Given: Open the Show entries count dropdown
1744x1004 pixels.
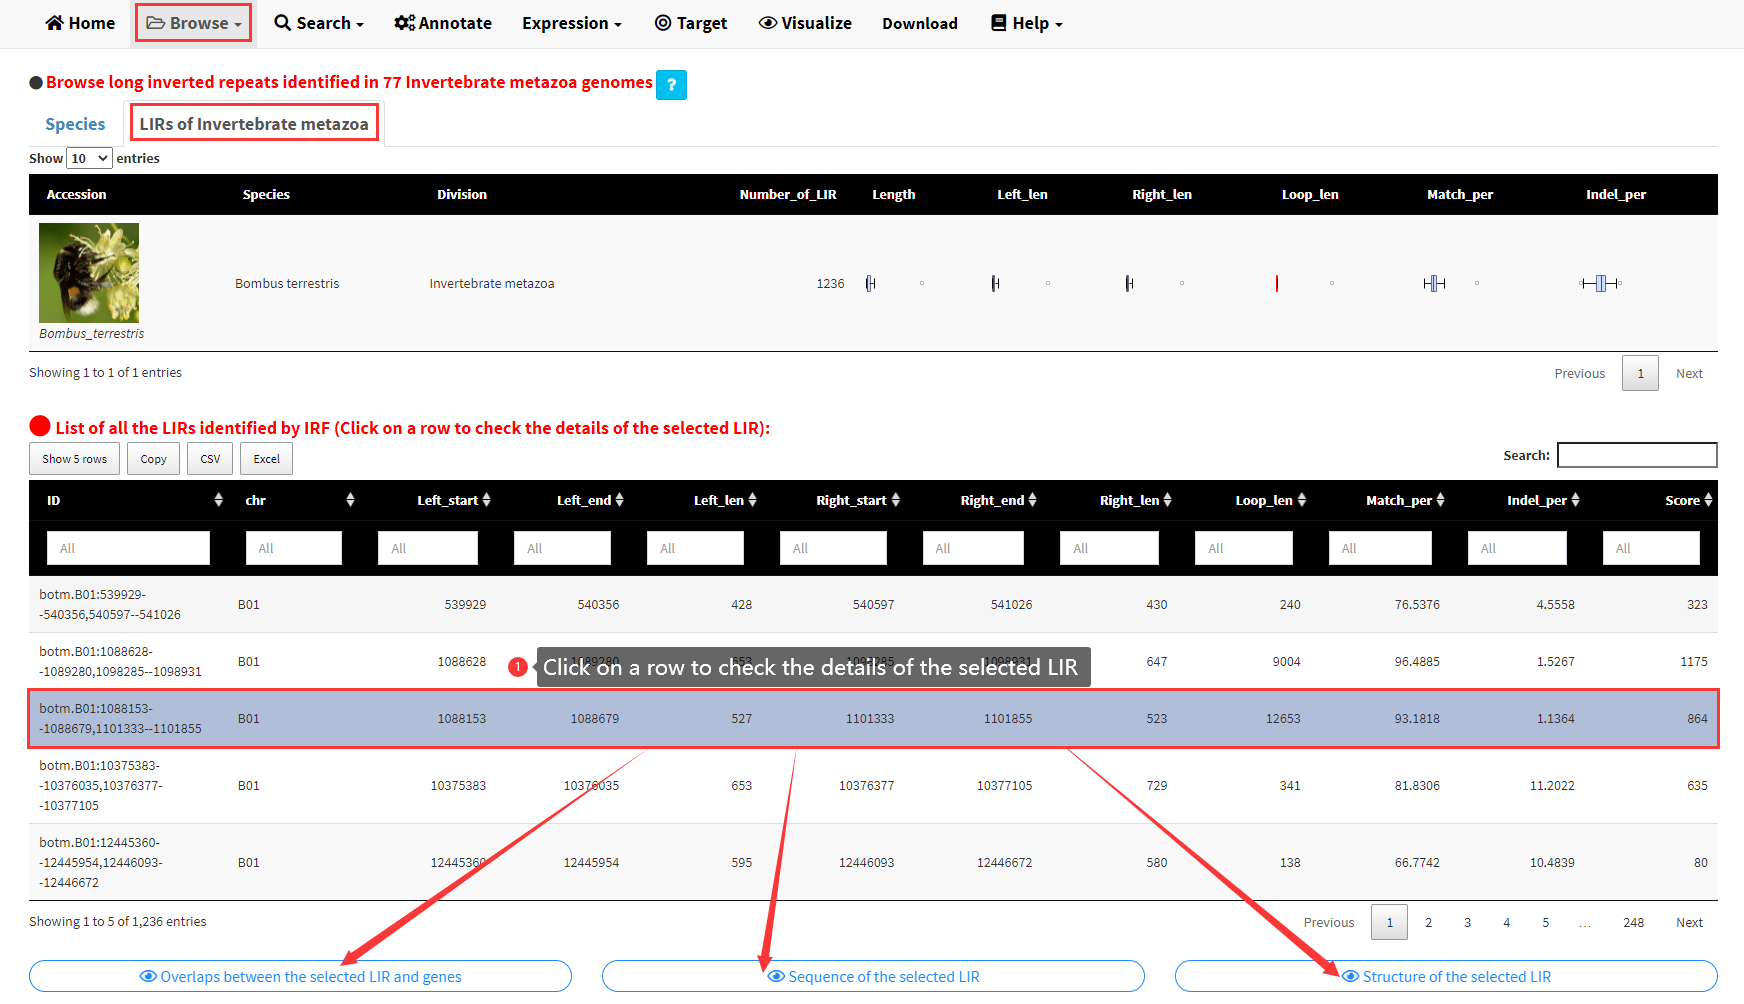Looking at the screenshot, I should [x=89, y=158].
